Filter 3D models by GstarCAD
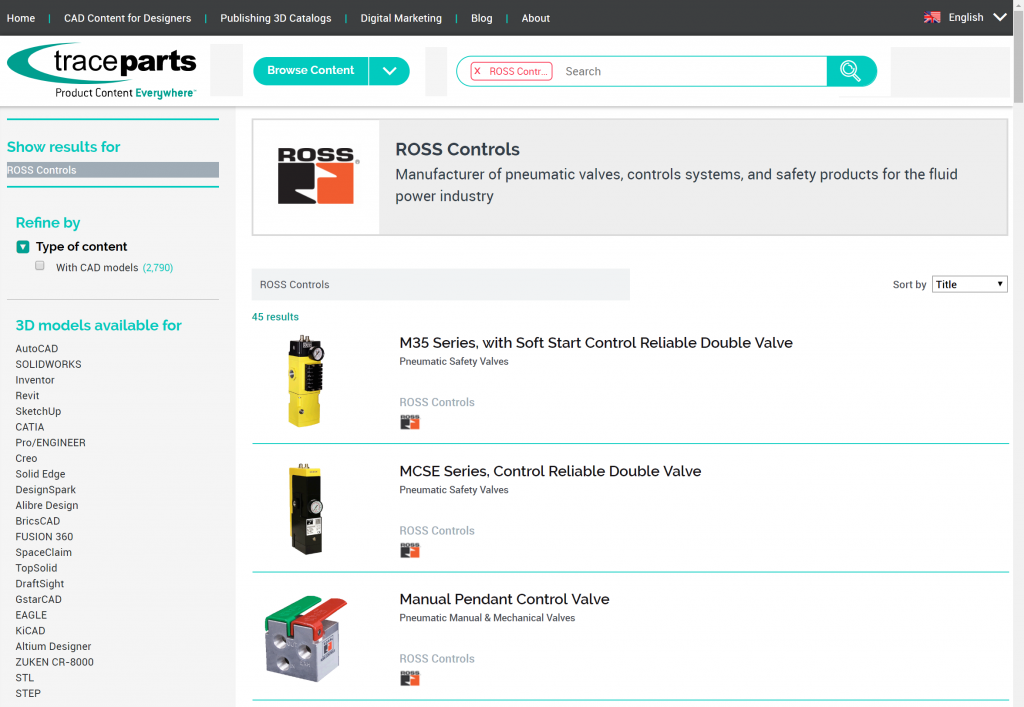Viewport: 1024px width, 707px height. click(39, 599)
